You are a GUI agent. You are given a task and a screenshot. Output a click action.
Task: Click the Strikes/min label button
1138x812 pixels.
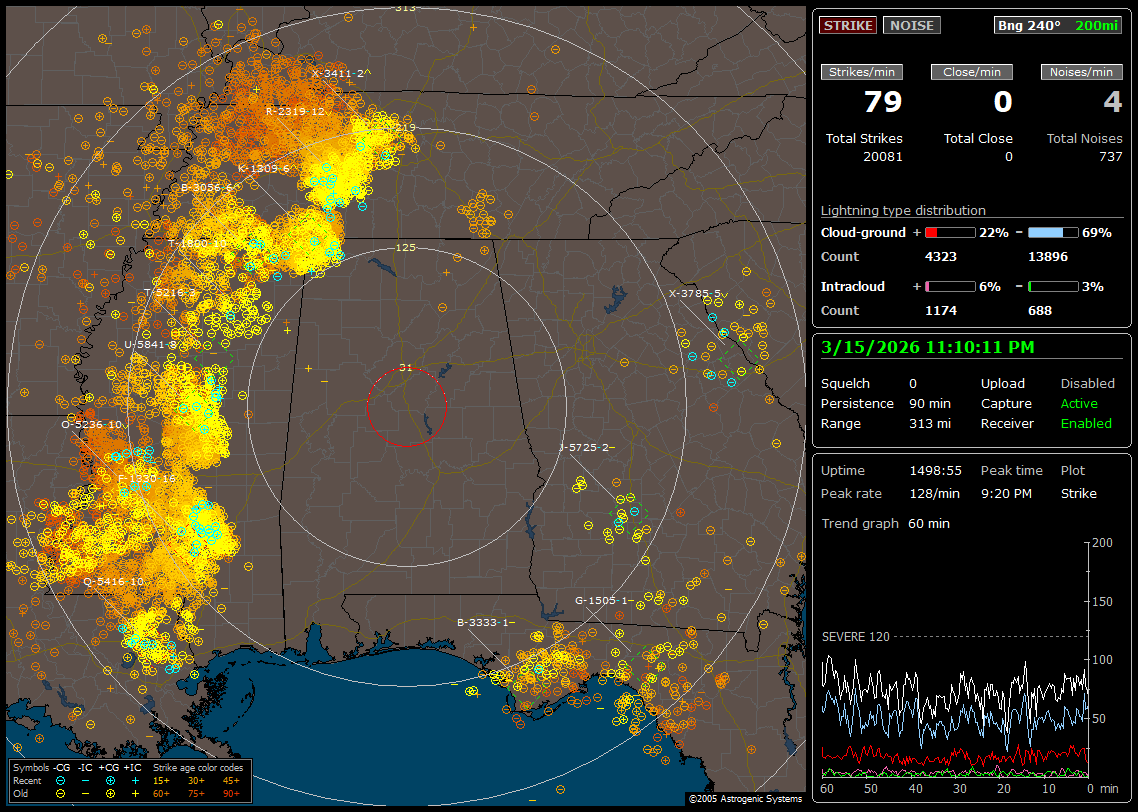(862, 72)
